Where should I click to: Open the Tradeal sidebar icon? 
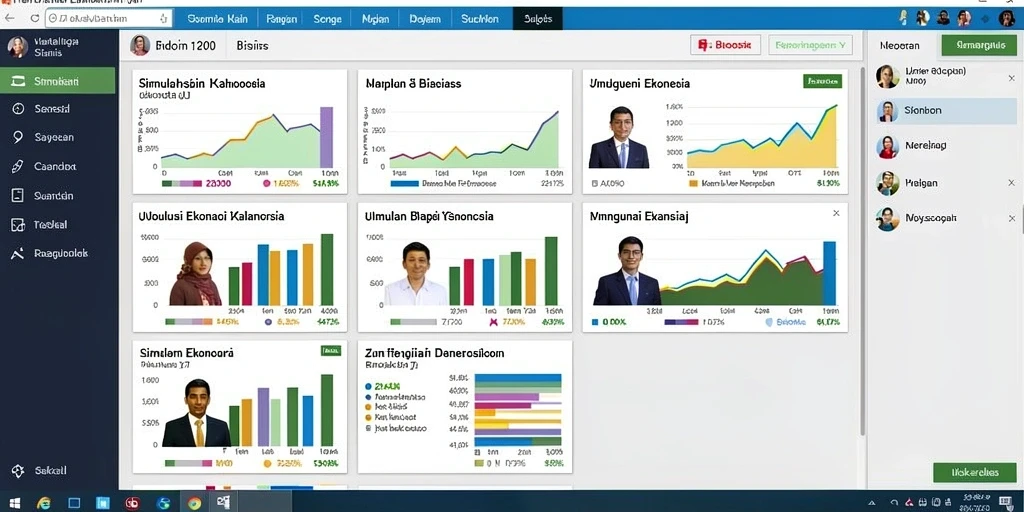pos(18,225)
